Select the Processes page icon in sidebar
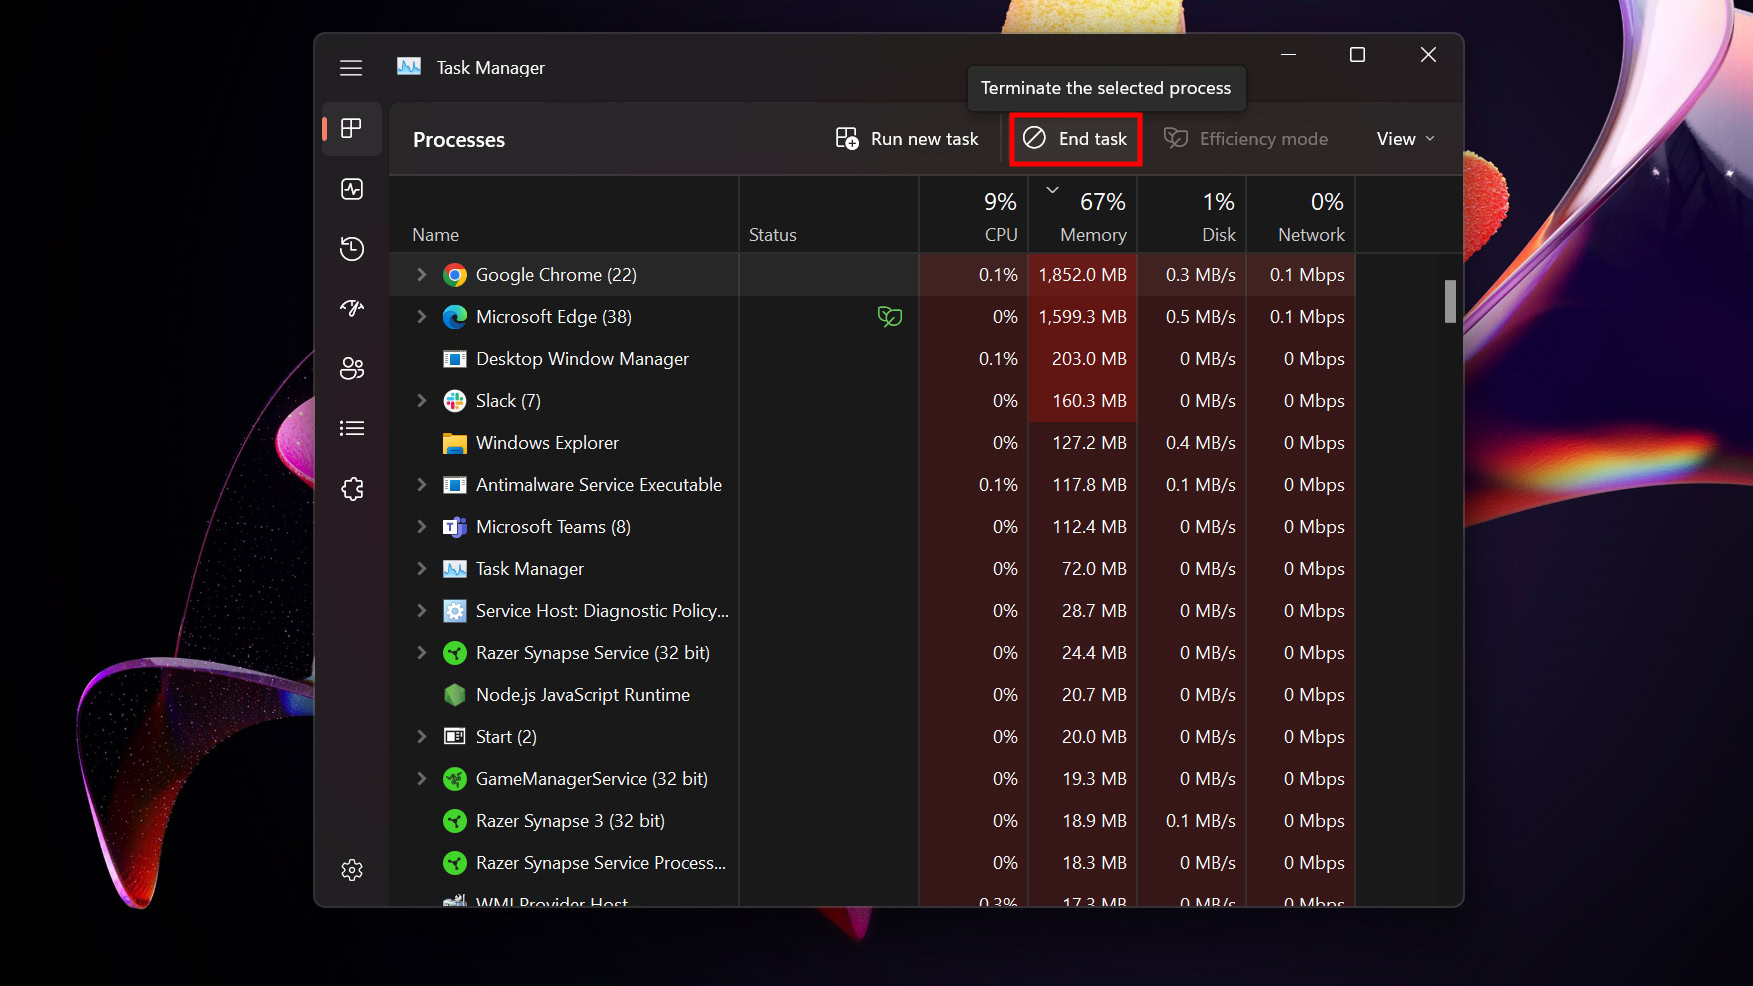The width and height of the screenshot is (1753, 986). pos(352,129)
